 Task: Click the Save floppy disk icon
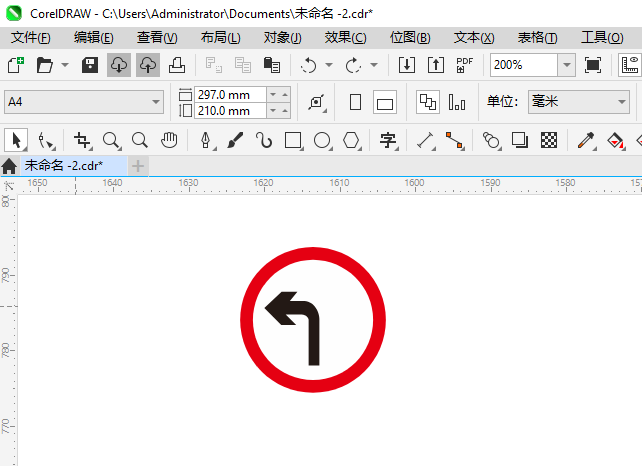click(x=90, y=65)
